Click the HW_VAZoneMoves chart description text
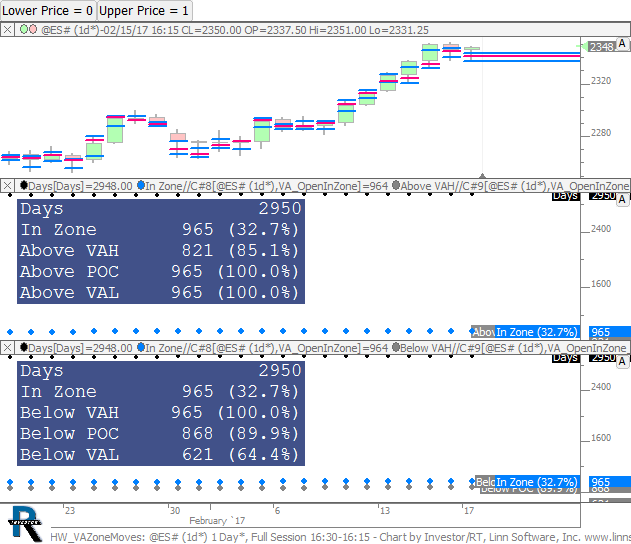631x544 pixels. click(340, 537)
